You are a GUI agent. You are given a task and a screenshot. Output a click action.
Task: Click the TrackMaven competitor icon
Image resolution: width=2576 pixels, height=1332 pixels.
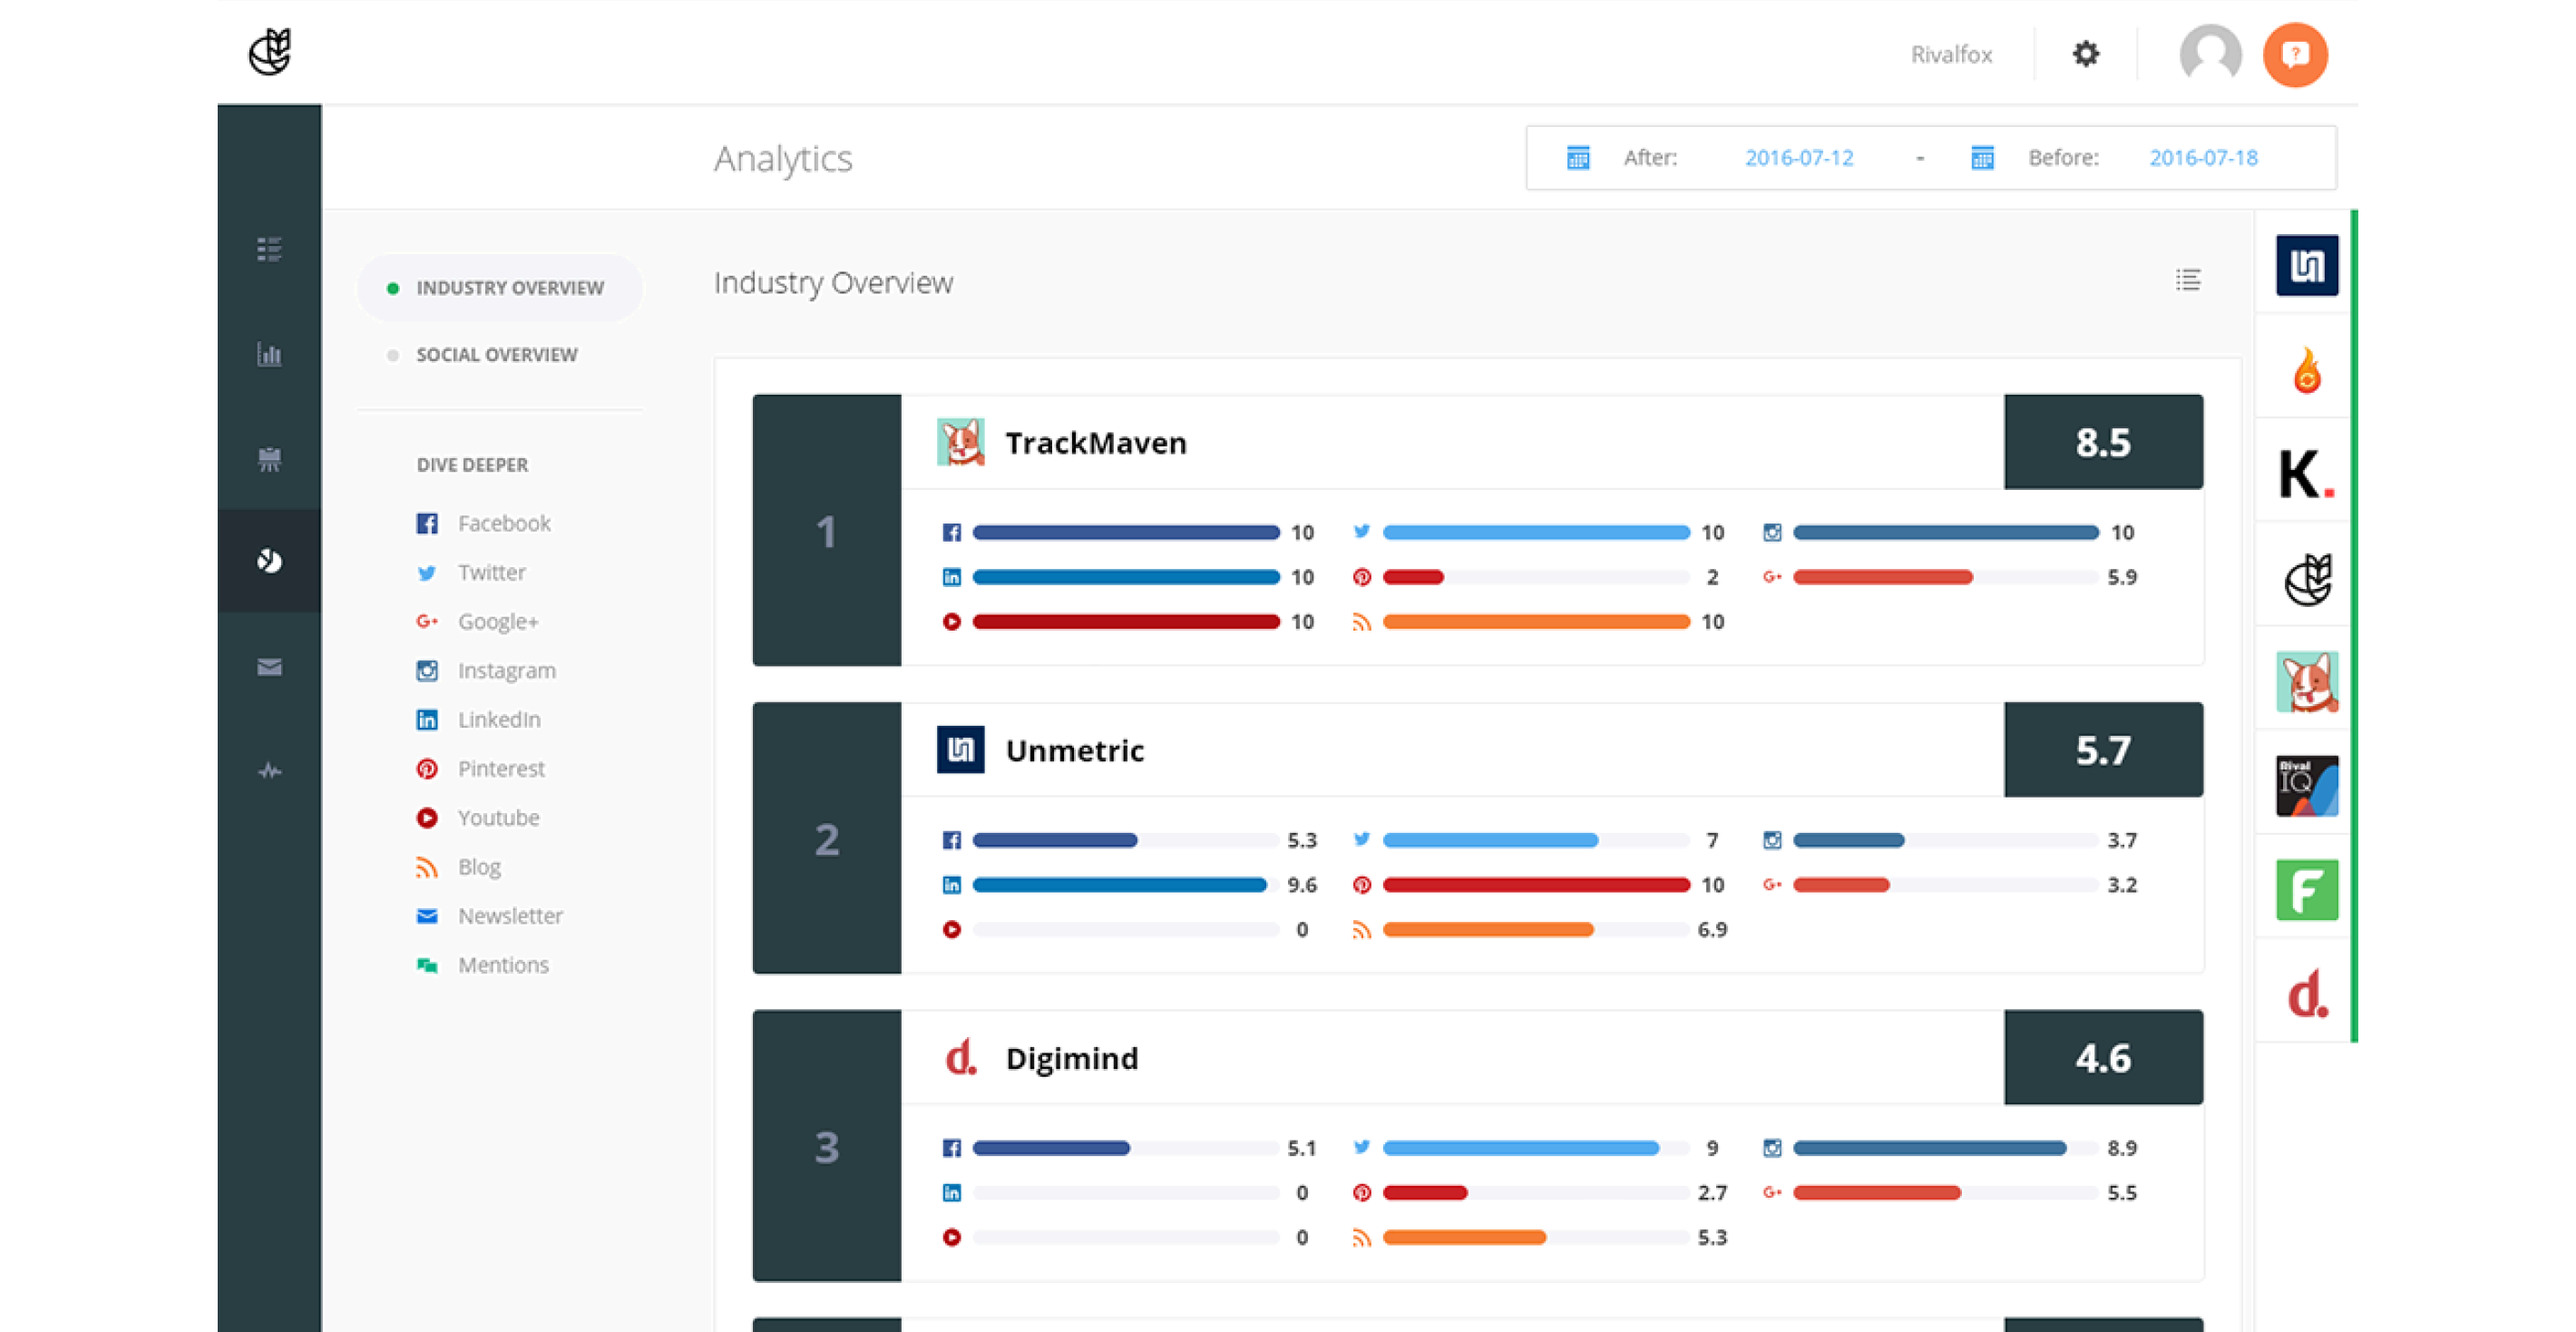[x=2303, y=681]
